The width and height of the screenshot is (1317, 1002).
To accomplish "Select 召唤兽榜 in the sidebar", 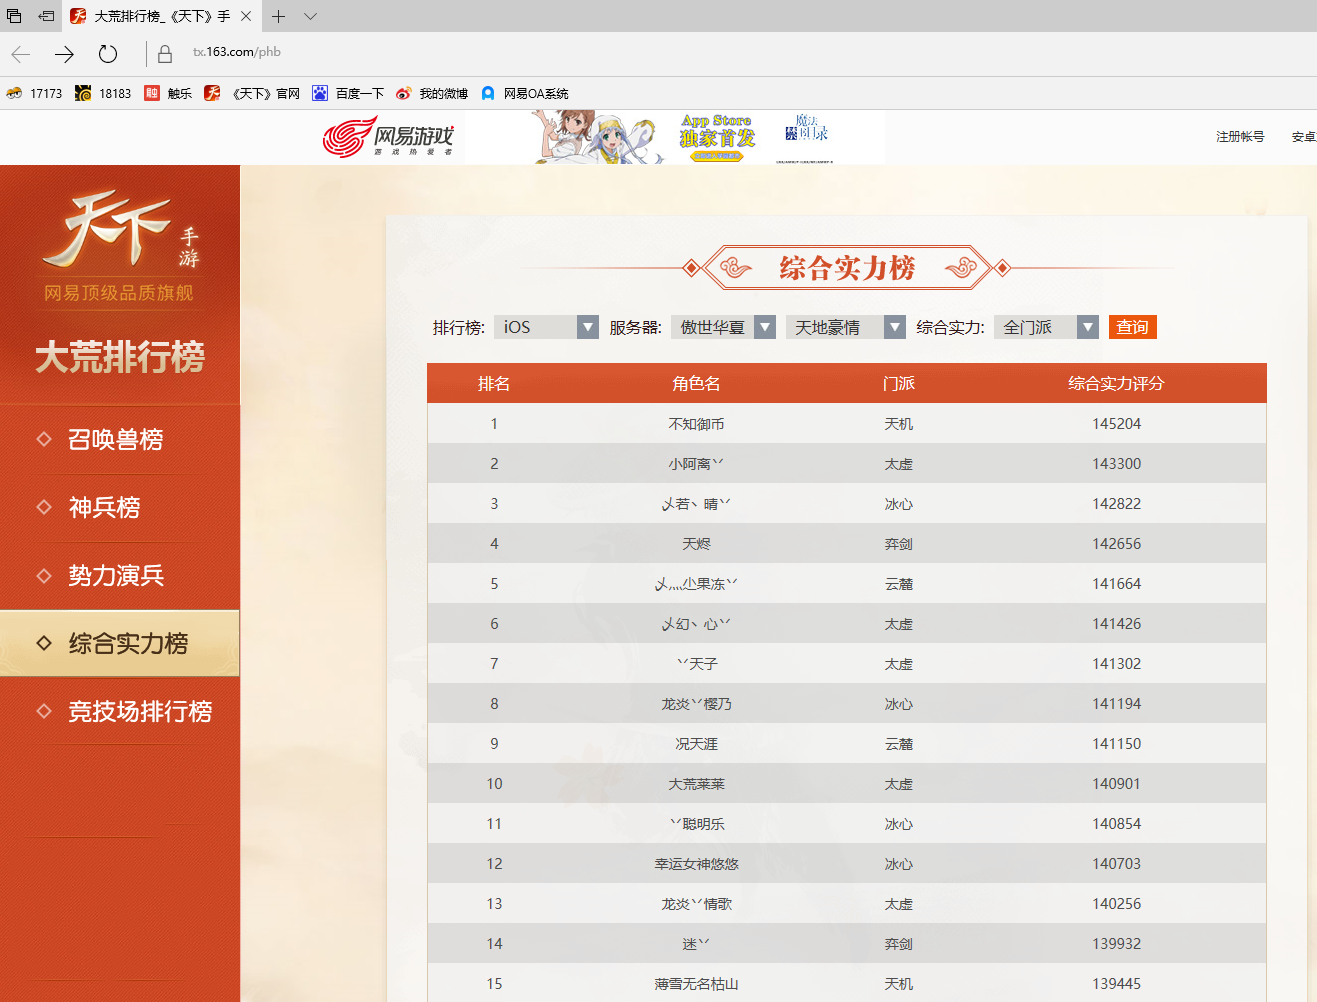I will point(115,439).
